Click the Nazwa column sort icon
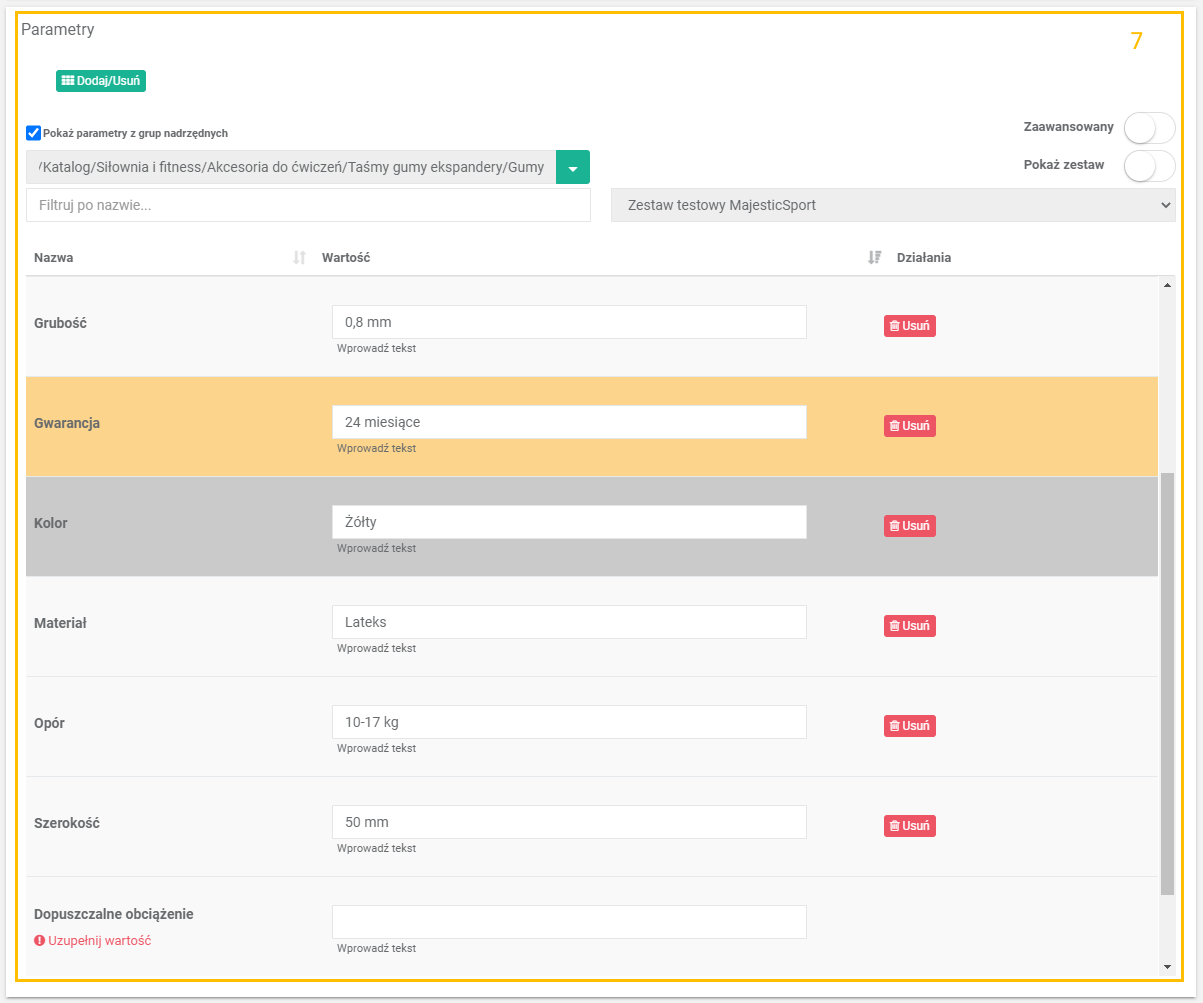This screenshot has height=1003, width=1203. 299,258
